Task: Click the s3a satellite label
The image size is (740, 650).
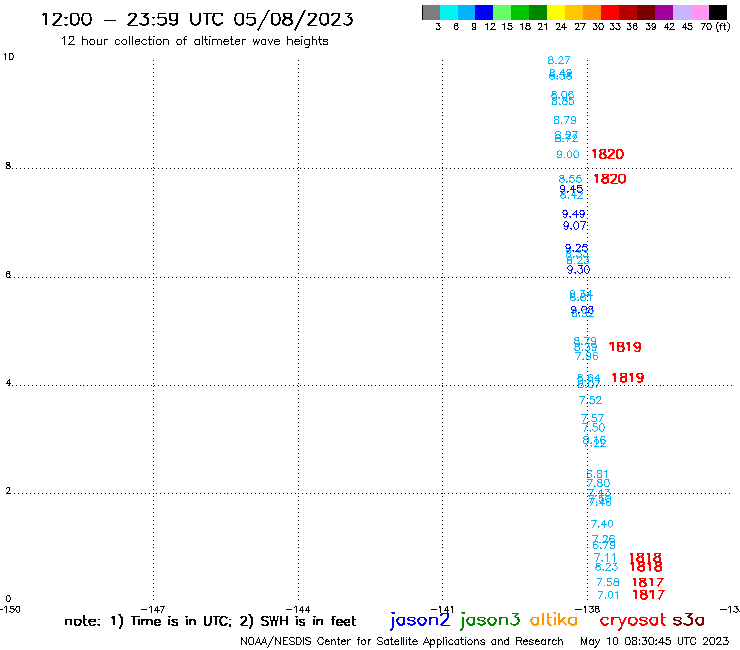Action: click(x=688, y=620)
